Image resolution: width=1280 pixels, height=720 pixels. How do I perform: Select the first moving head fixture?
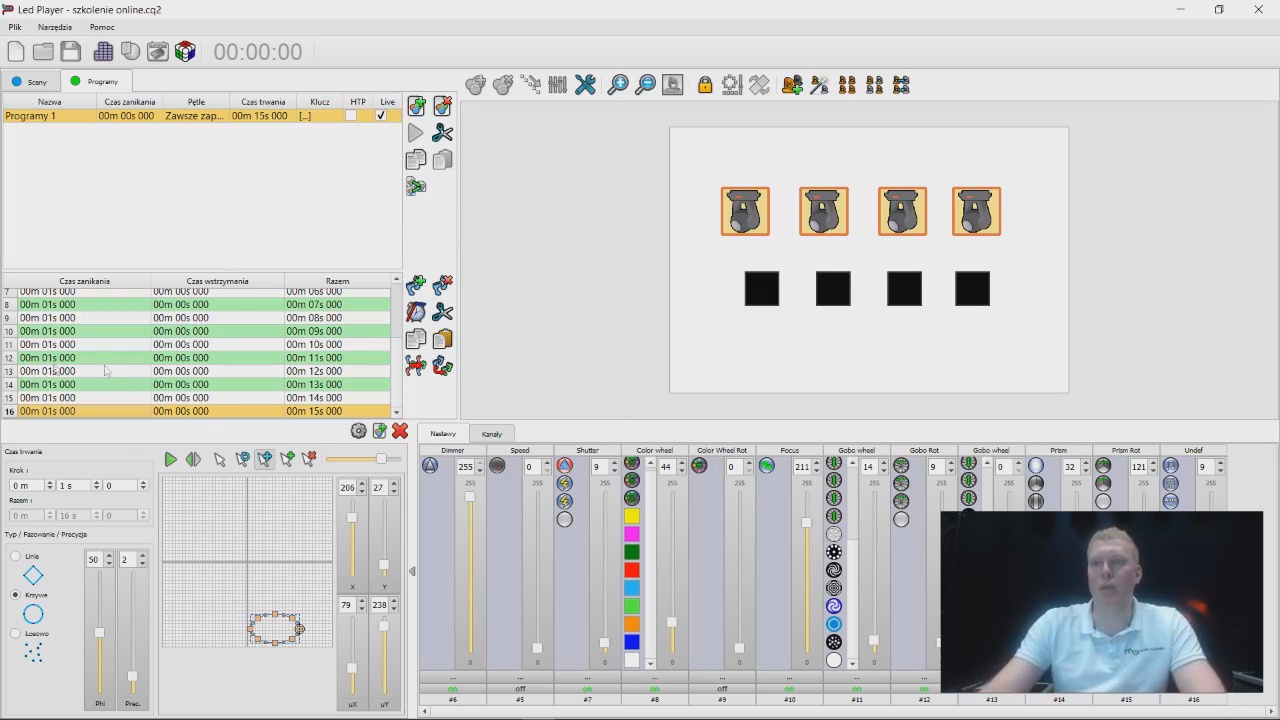[745, 212]
